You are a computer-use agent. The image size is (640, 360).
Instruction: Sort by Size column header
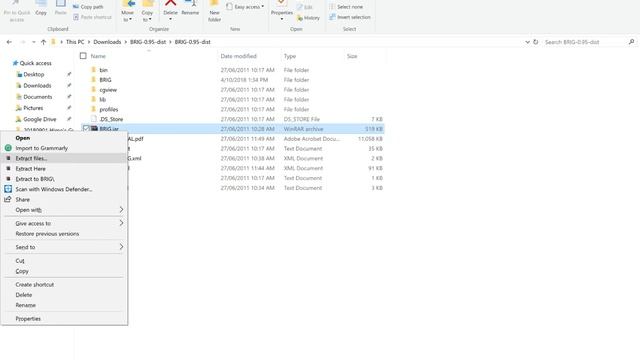(x=352, y=56)
